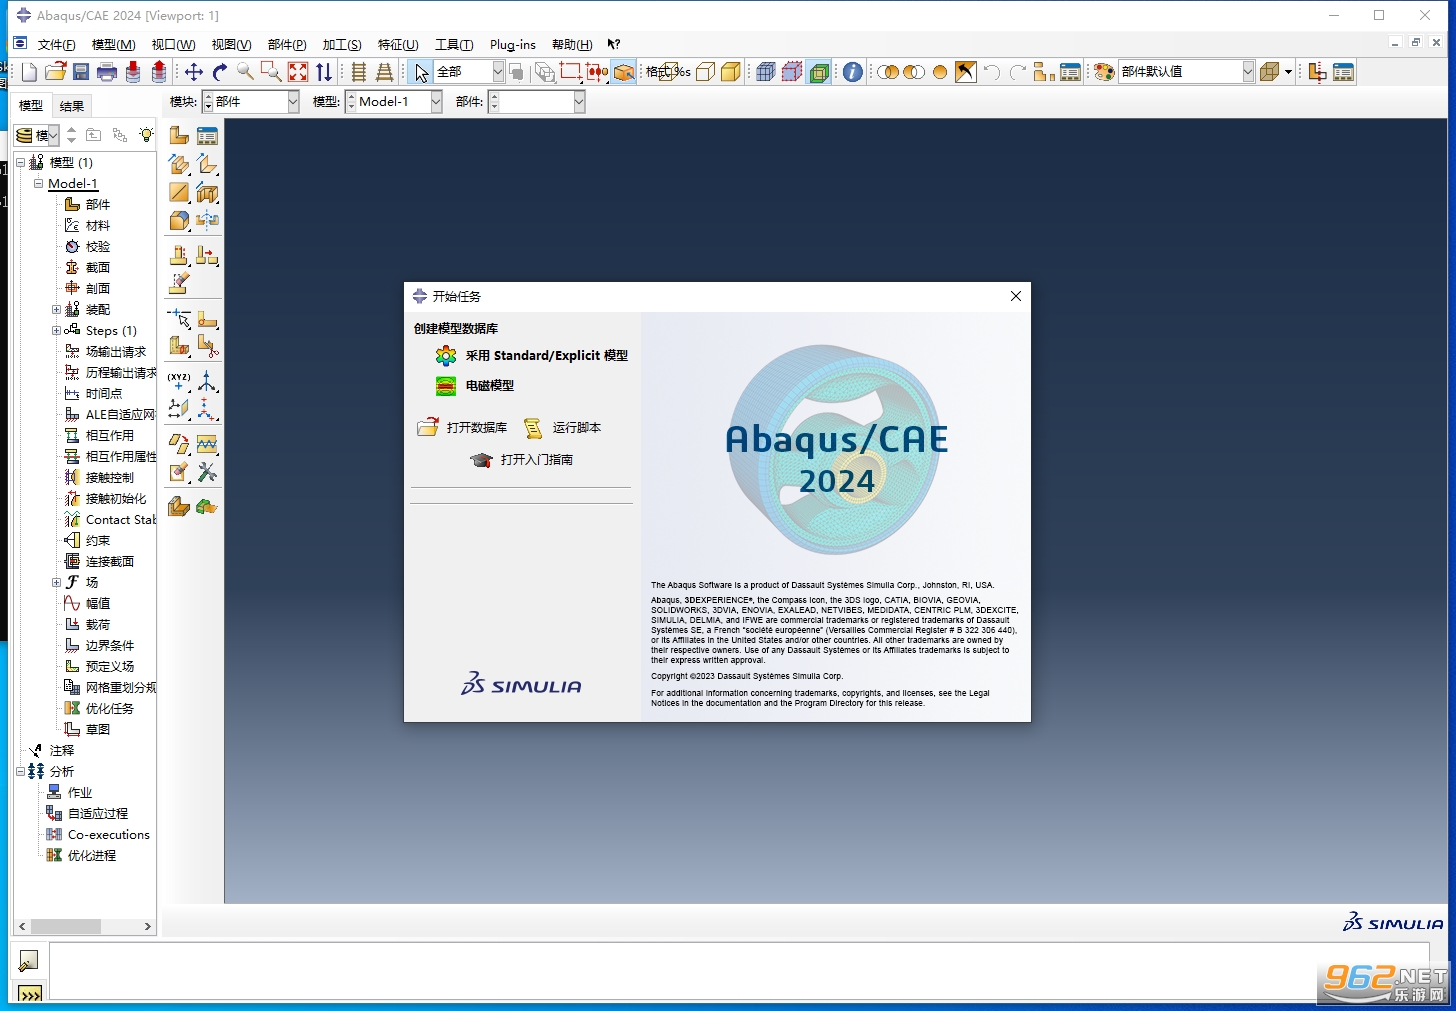Click the Partition Face scissors tool
The width and height of the screenshot is (1456, 1011).
207,346
